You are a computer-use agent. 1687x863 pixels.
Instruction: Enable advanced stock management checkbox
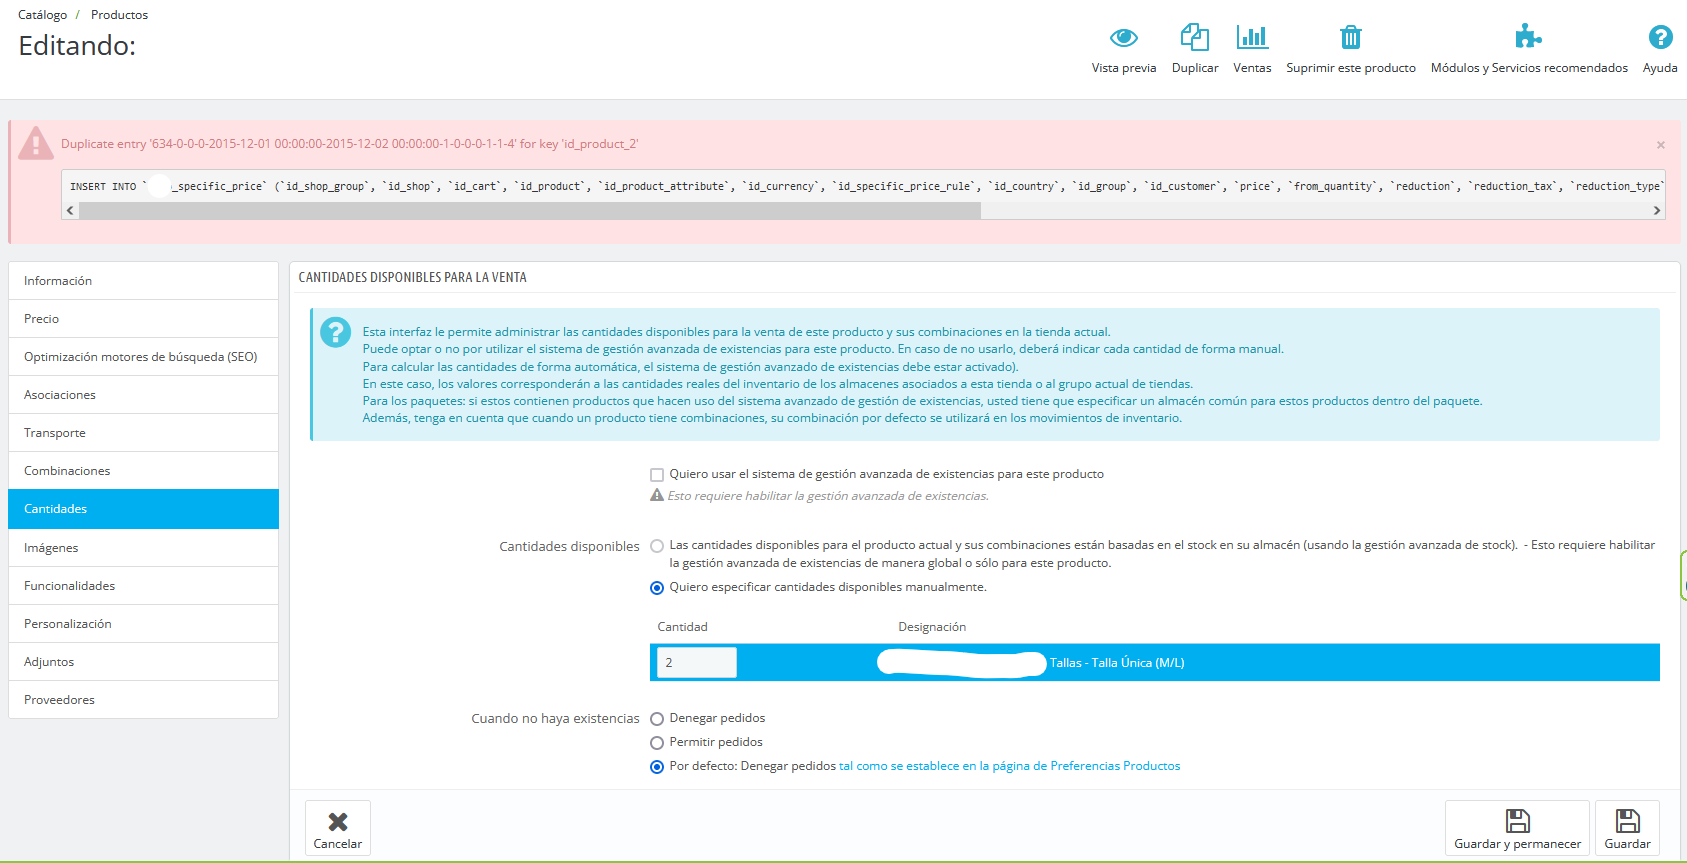[x=657, y=475]
